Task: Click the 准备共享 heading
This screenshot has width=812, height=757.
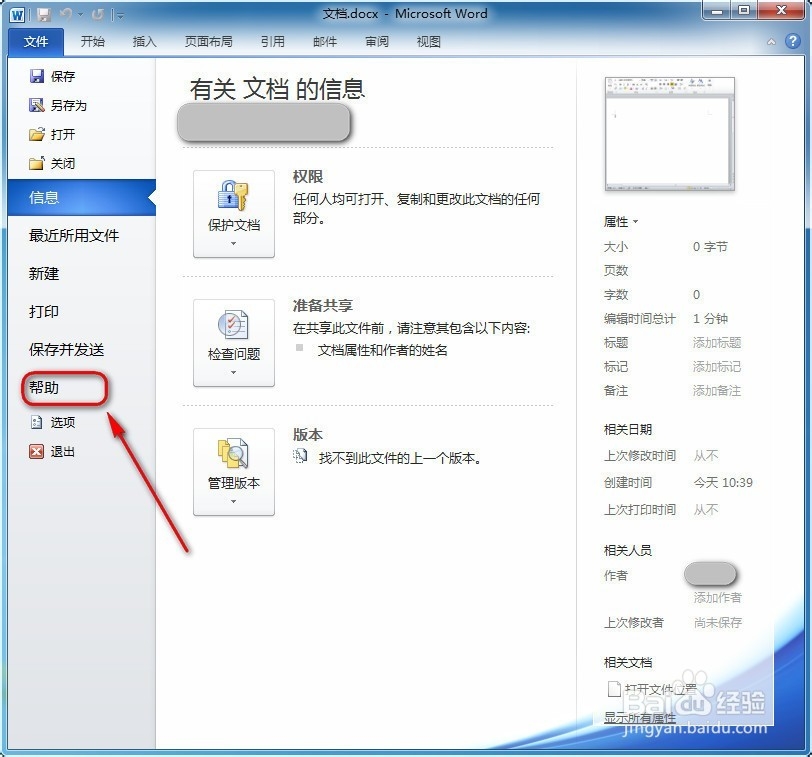Action: point(323,305)
